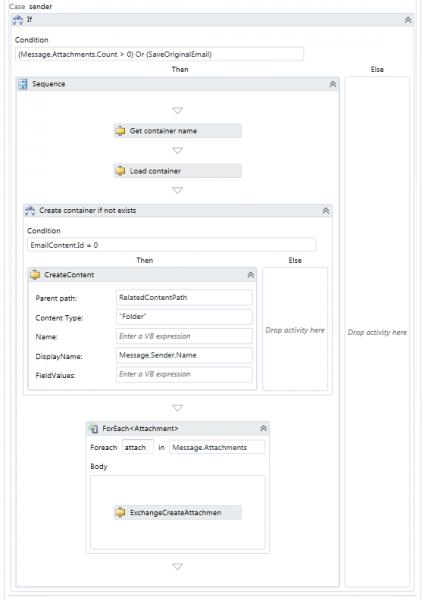This screenshot has width=425, height=600.
Task: Select the Get container name activity
Action: click(177, 131)
